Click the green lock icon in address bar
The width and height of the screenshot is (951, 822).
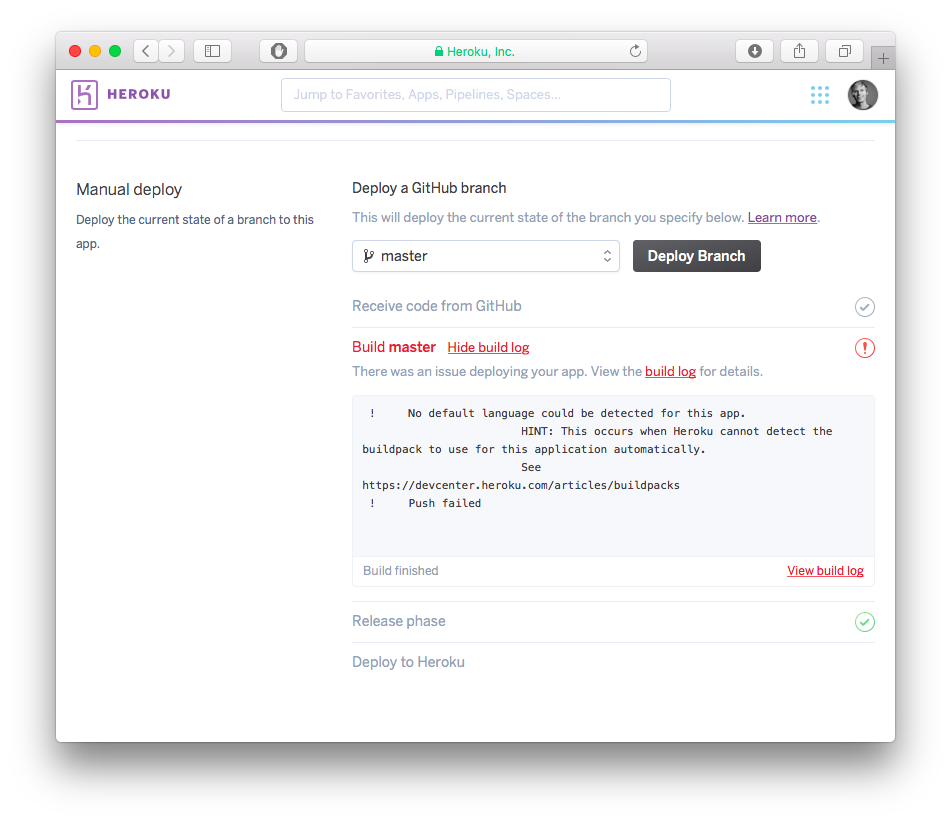pyautogui.click(x=439, y=52)
